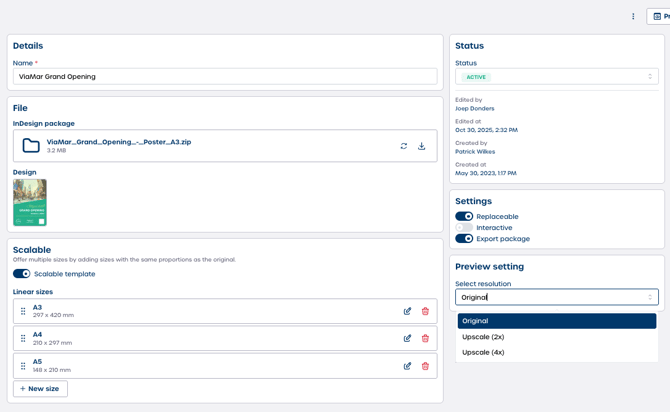
Task: Grab the A4 row drag handle
Action: pyautogui.click(x=23, y=338)
